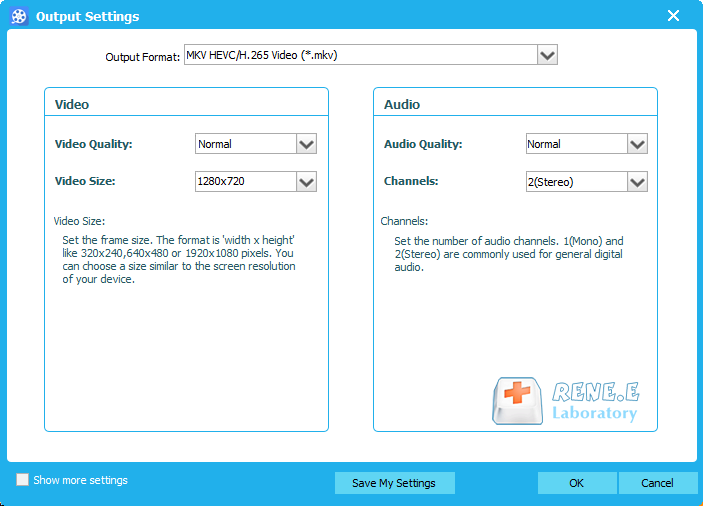Open the Audio Quality dropdown arrow
703x506 pixels.
[x=638, y=144]
